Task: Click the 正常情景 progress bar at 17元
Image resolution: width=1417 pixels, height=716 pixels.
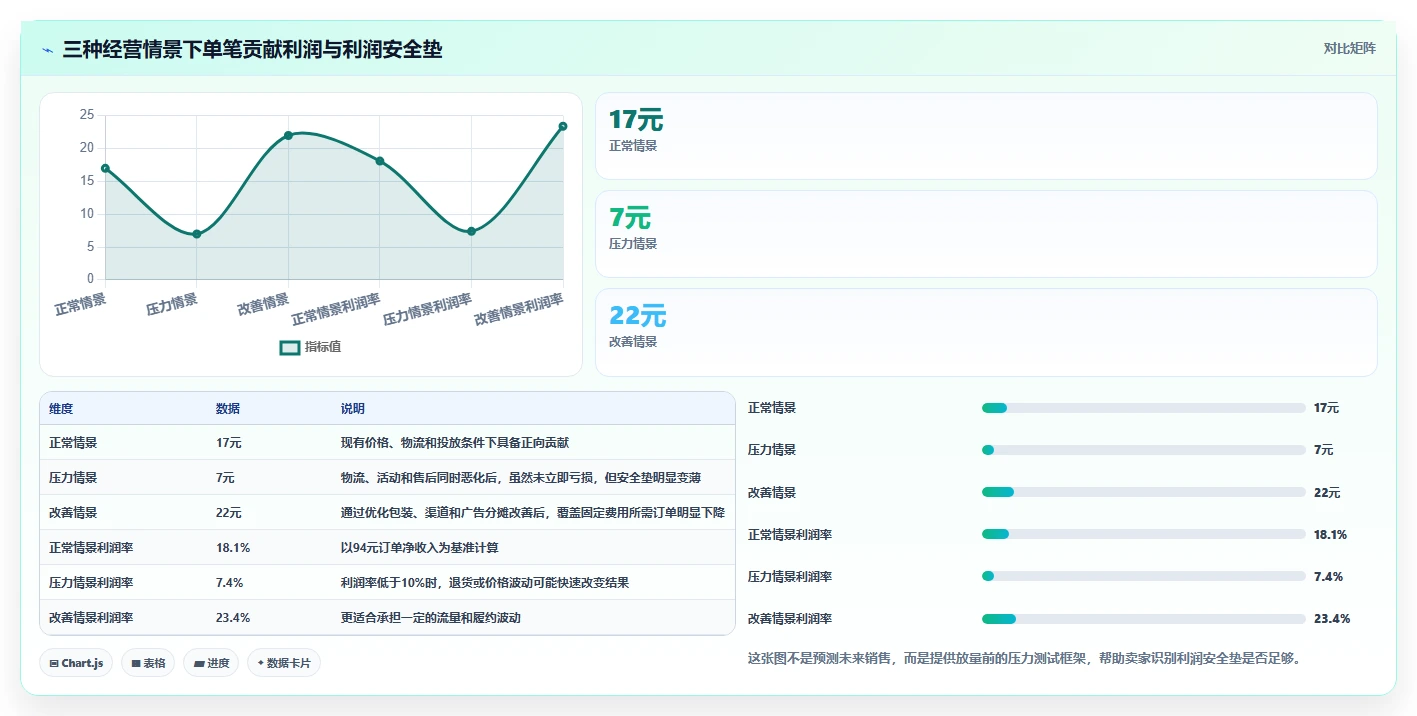Action: pyautogui.click(x=1144, y=408)
